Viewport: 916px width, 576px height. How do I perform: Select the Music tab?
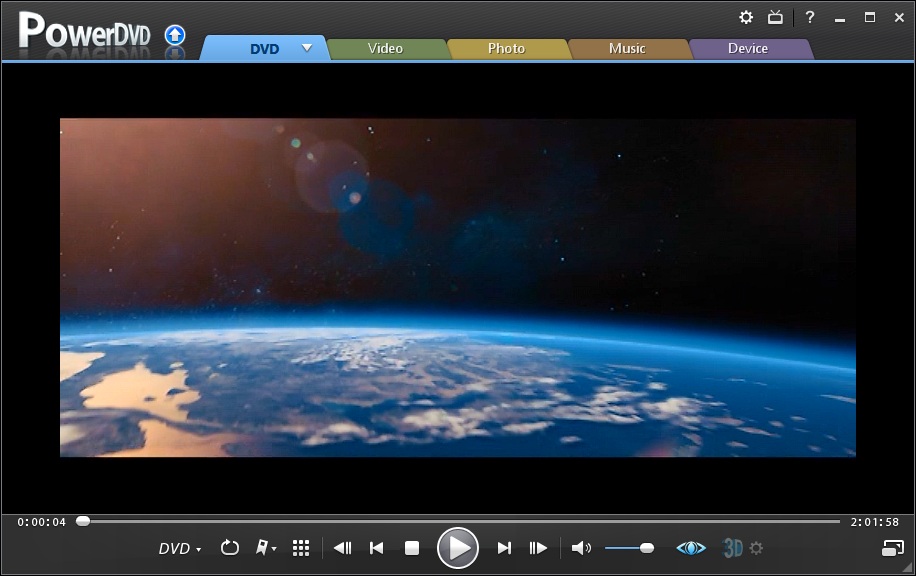point(627,48)
